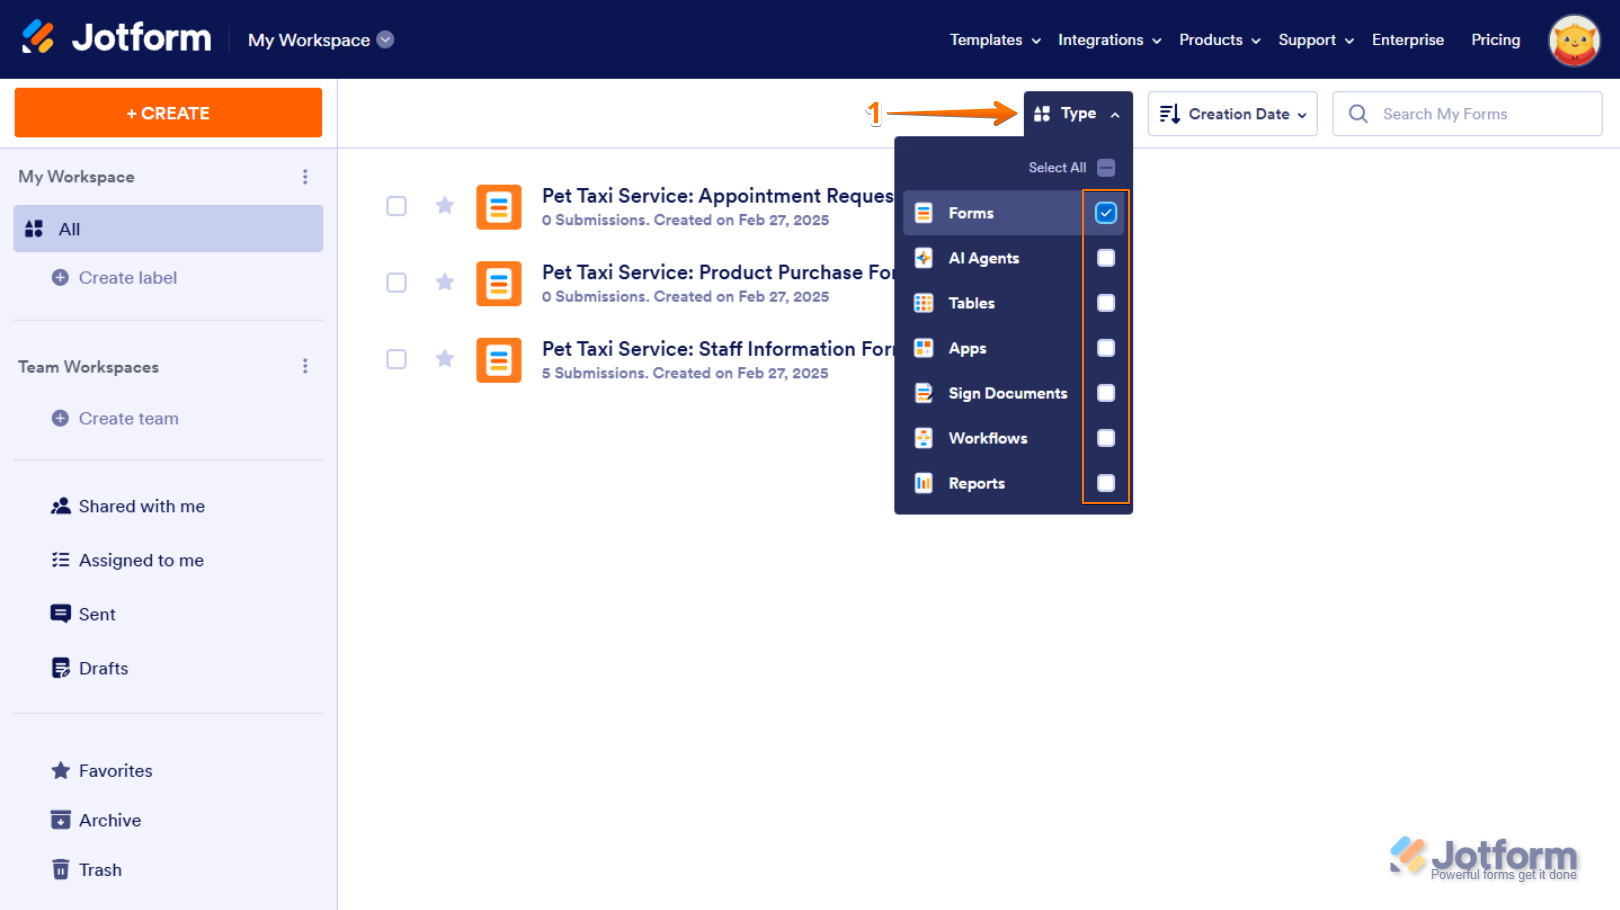Image resolution: width=1620 pixels, height=910 pixels.
Task: Select the Forms type icon in the filter menu
Action: click(923, 212)
